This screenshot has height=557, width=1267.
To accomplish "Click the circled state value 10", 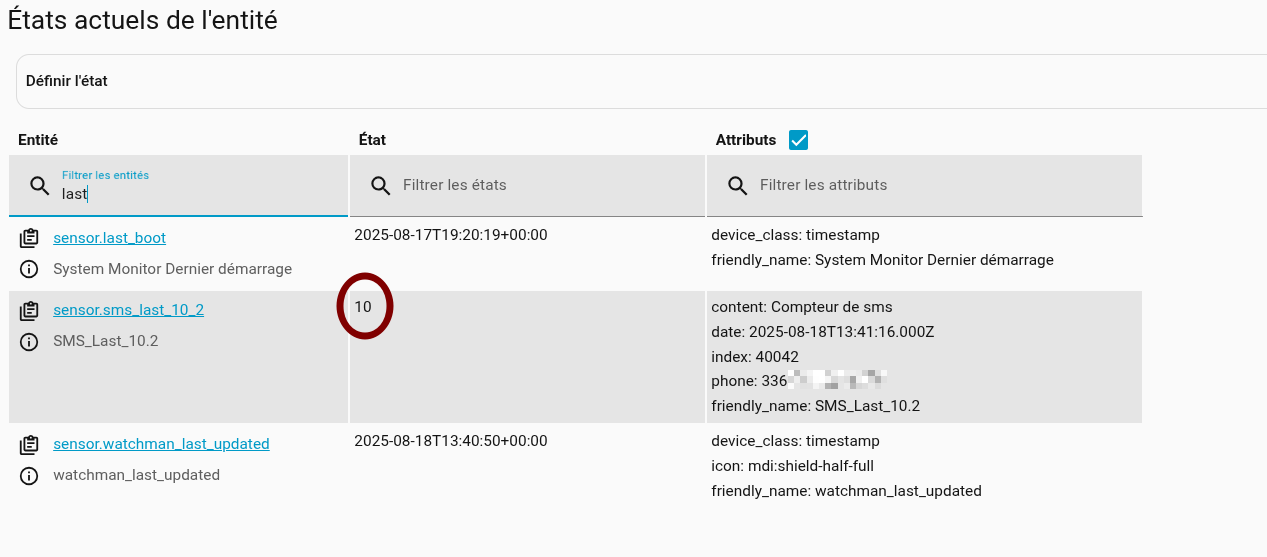I will pos(363,307).
